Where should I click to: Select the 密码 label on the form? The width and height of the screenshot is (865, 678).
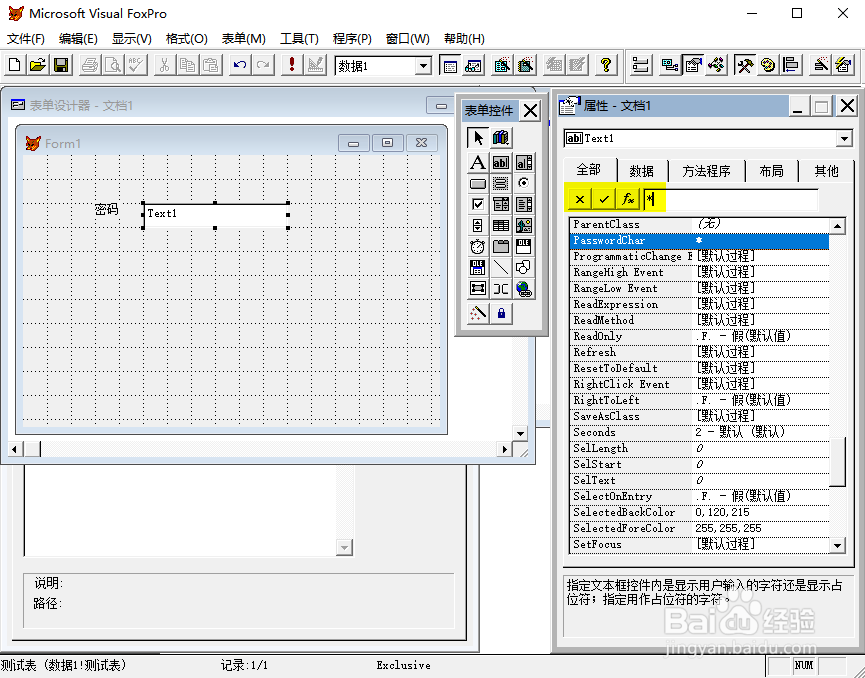(106, 209)
